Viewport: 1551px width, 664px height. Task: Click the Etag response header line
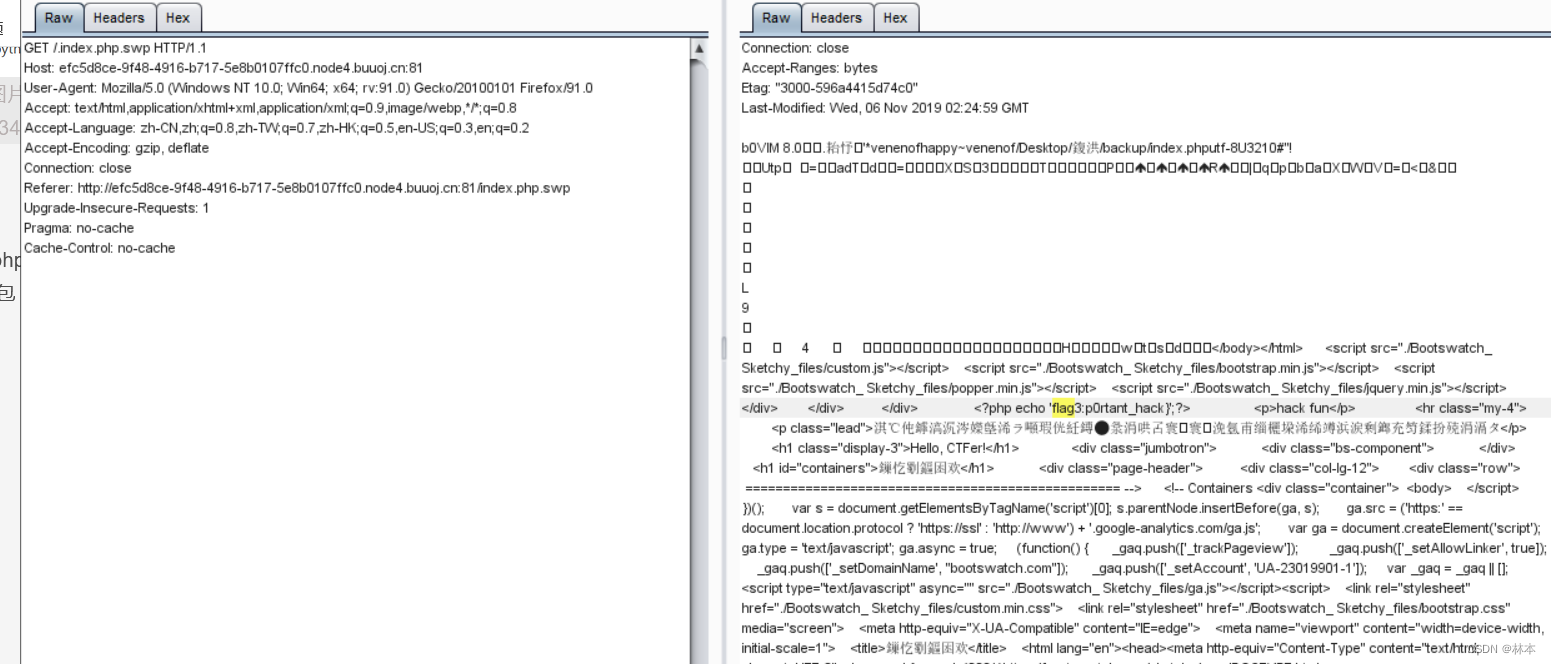pyautogui.click(x=829, y=88)
